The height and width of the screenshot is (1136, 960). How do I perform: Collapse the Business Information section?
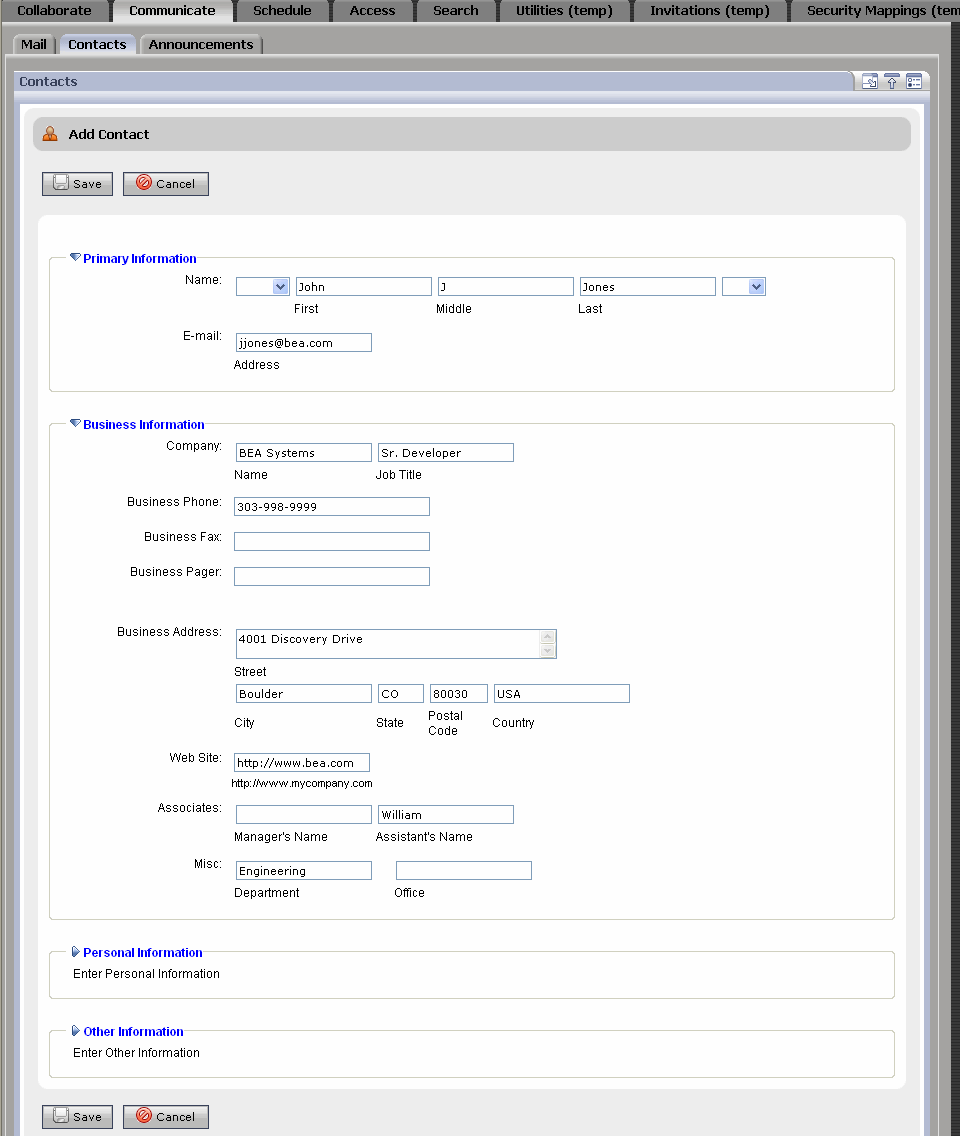point(75,423)
